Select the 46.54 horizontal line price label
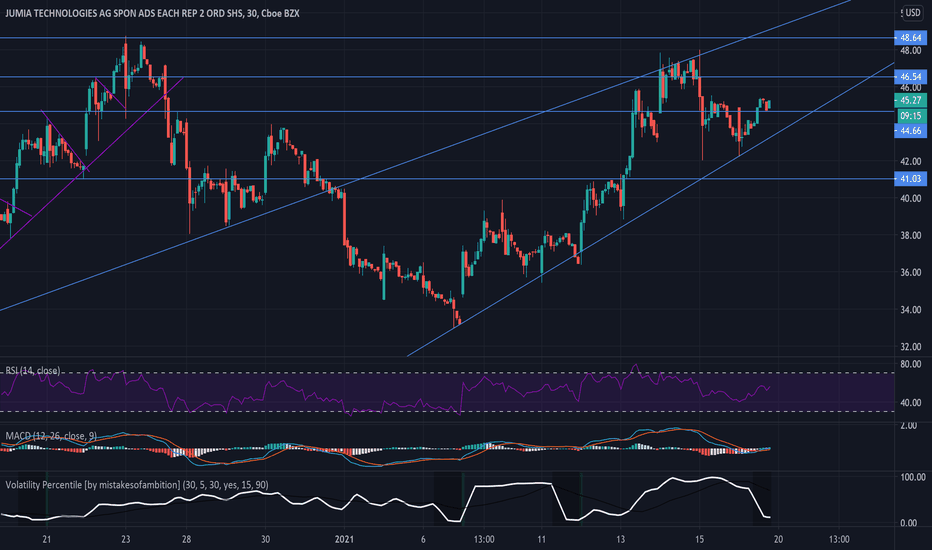The width and height of the screenshot is (932, 550). tap(910, 77)
